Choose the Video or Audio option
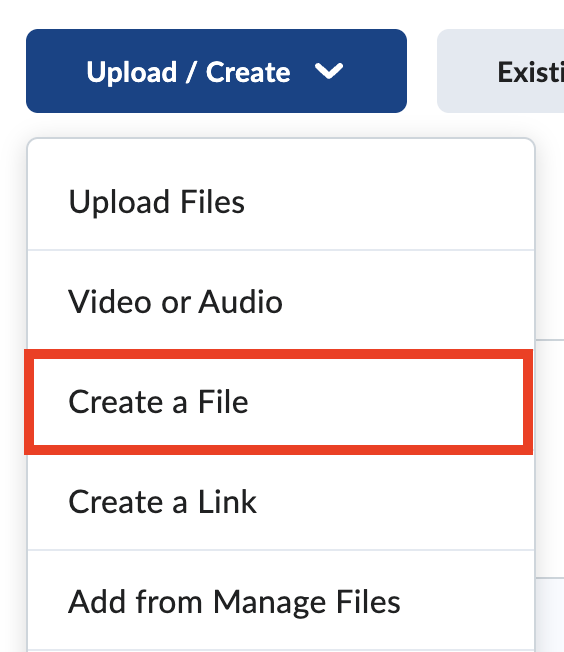This screenshot has width=564, height=652. [x=281, y=301]
